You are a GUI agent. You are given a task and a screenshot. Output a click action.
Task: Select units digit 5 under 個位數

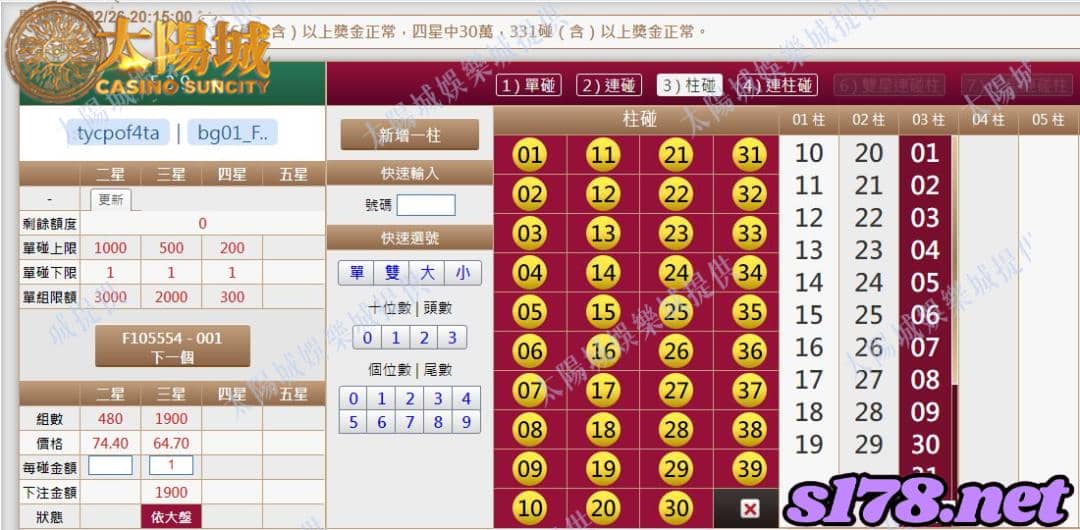click(x=353, y=422)
